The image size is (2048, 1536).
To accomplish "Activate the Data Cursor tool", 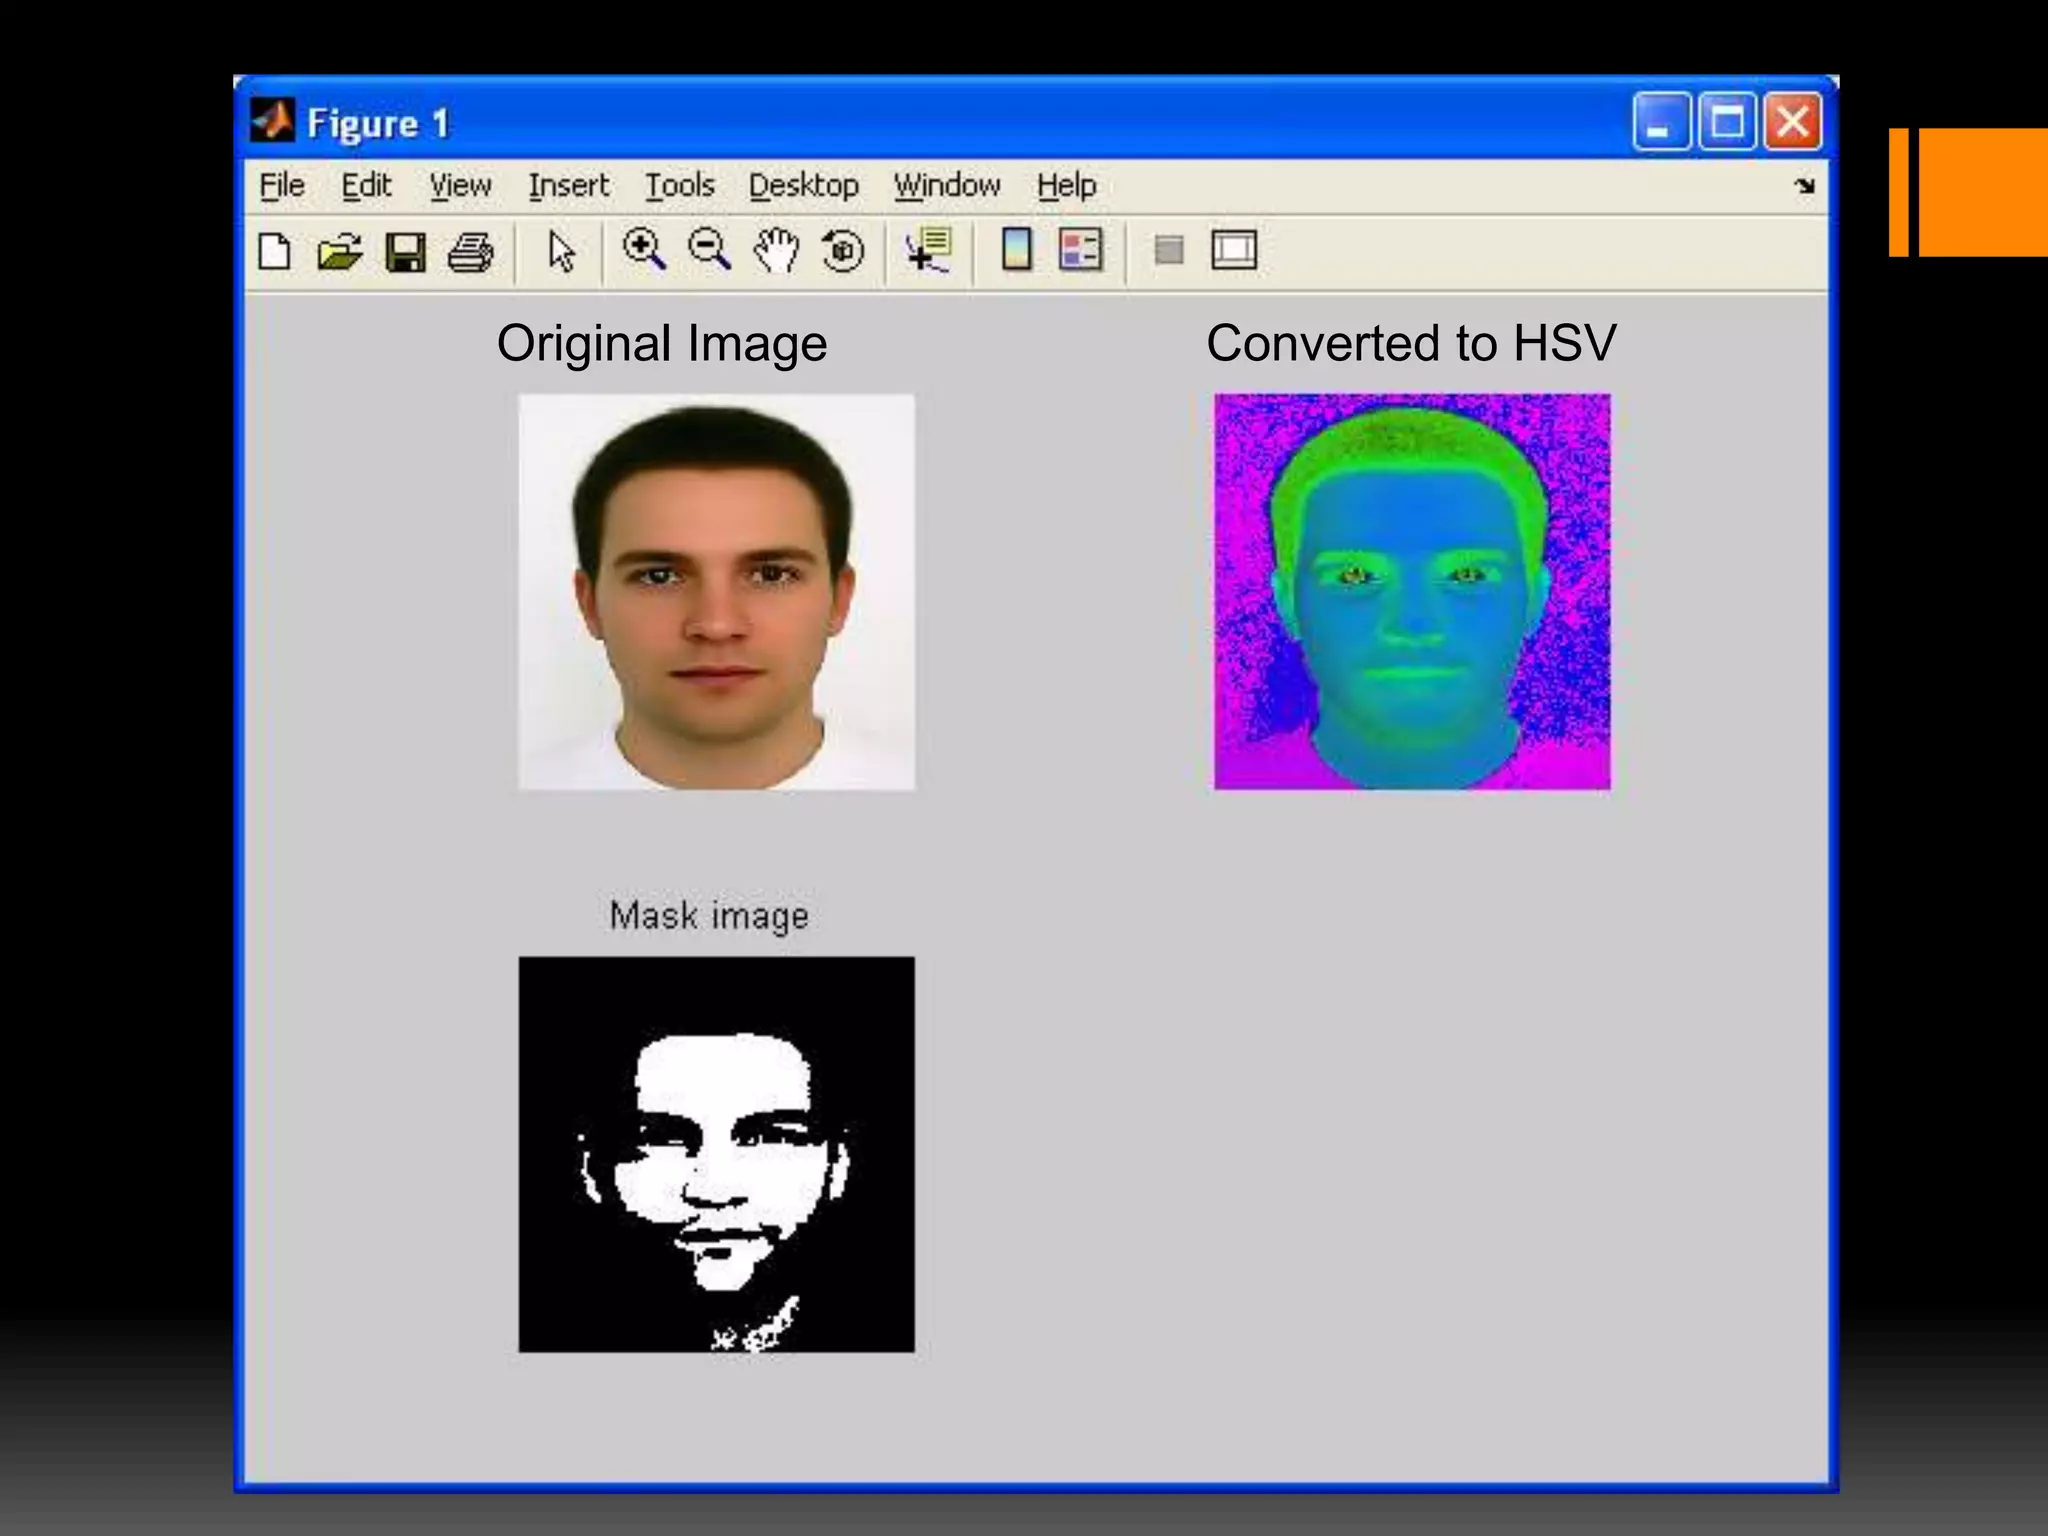I will pos(929,251).
